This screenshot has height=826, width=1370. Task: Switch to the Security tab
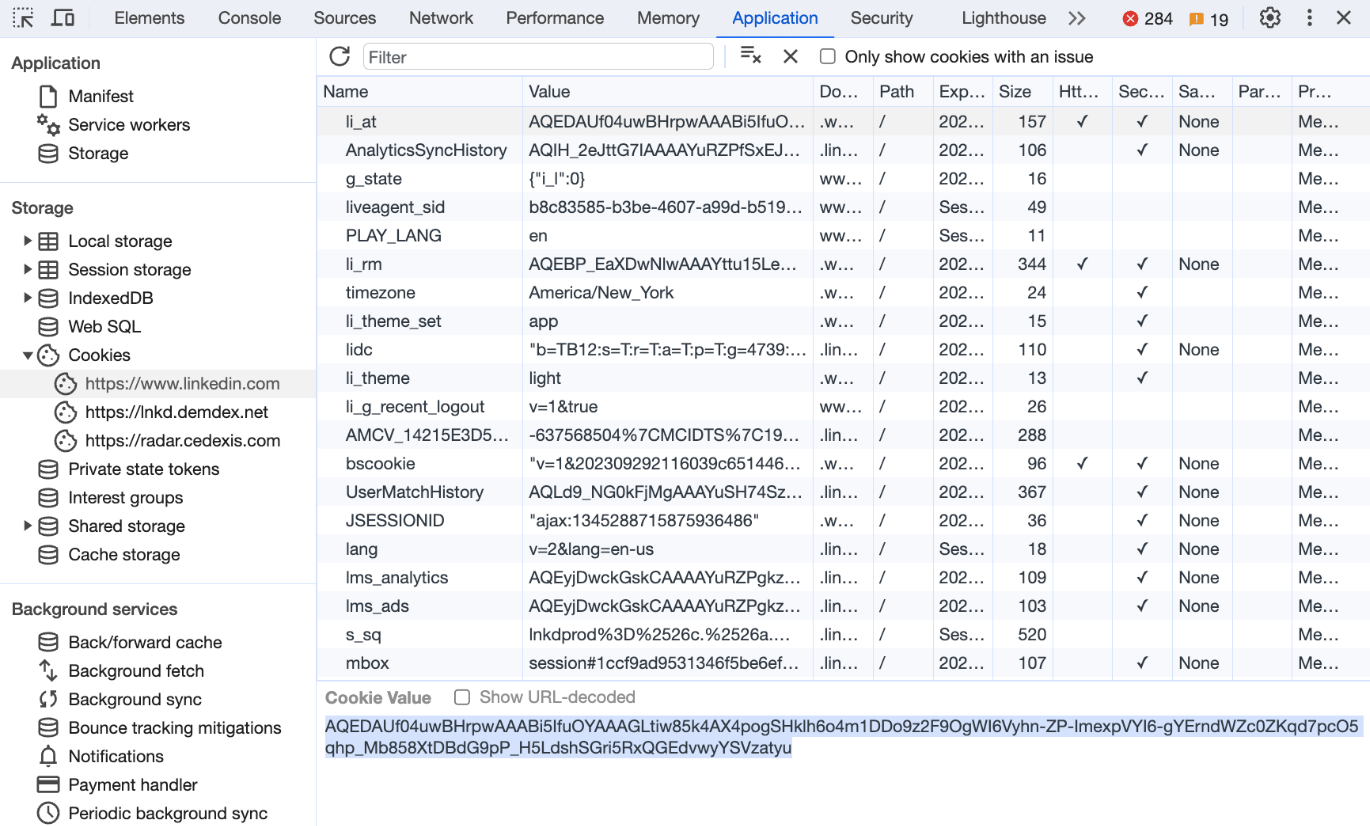881,18
